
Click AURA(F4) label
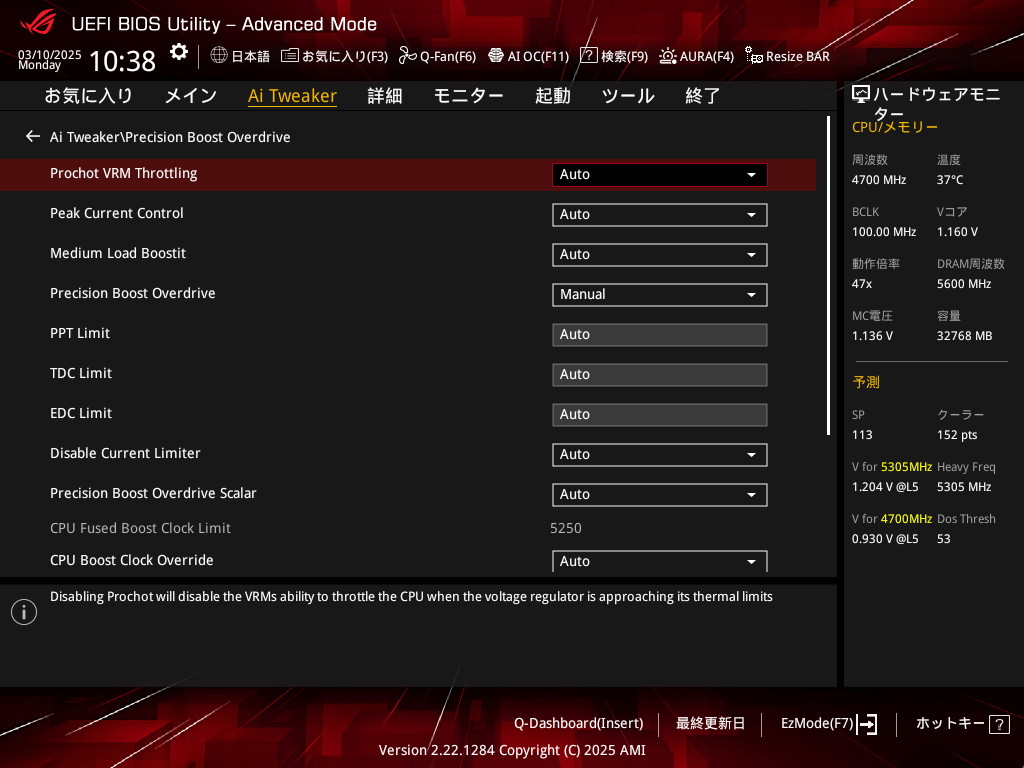coord(707,56)
